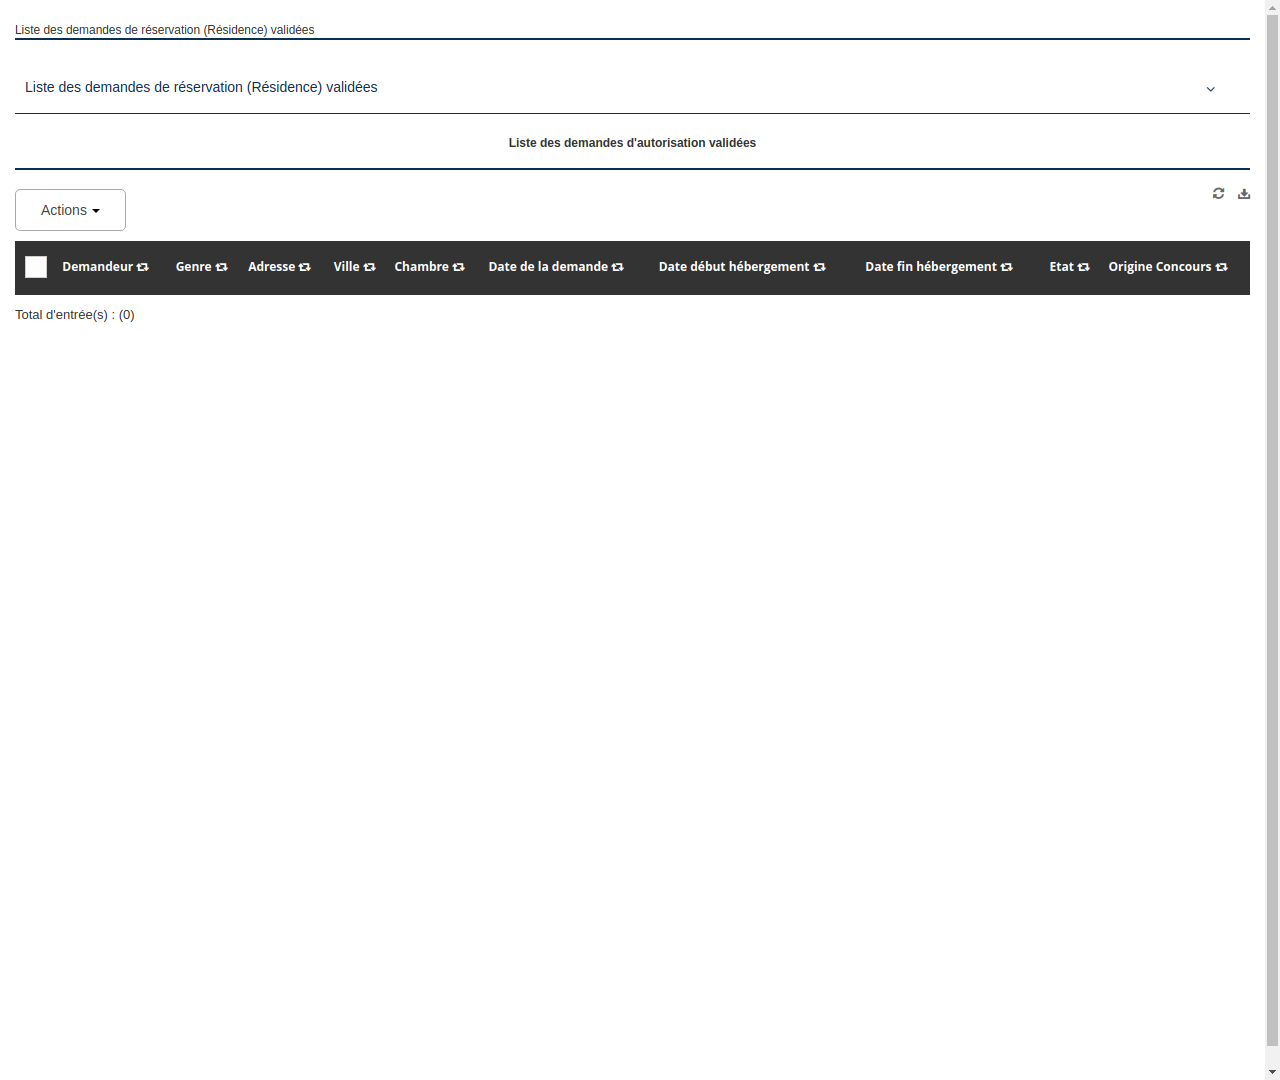The height and width of the screenshot is (1080, 1280).
Task: Click the sort icon beside Origine Concours
Action: (x=1222, y=267)
